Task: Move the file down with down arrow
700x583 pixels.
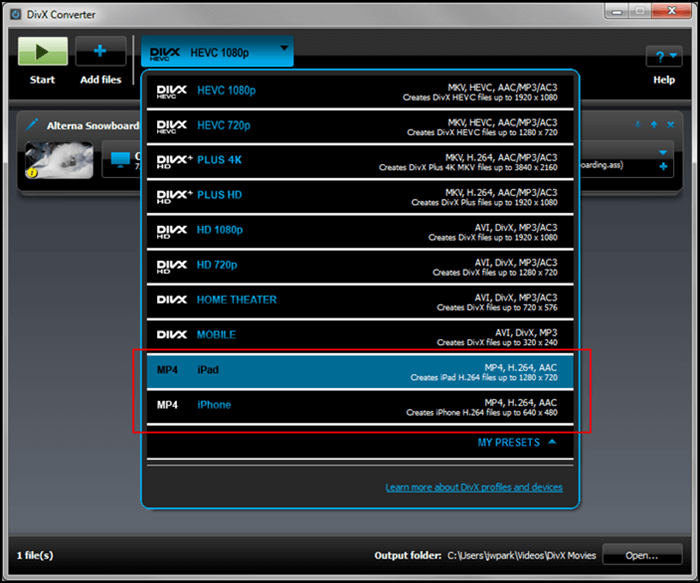Action: point(638,125)
